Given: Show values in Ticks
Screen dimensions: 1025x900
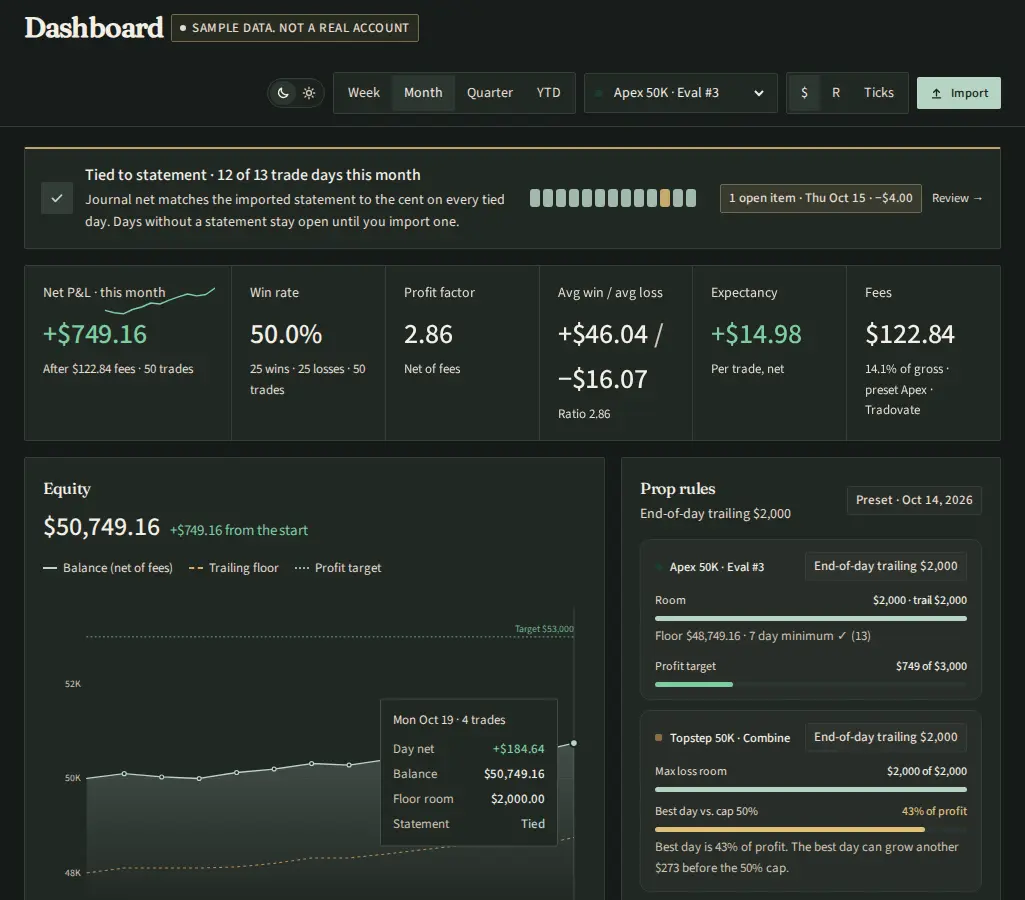Looking at the screenshot, I should 879,93.
